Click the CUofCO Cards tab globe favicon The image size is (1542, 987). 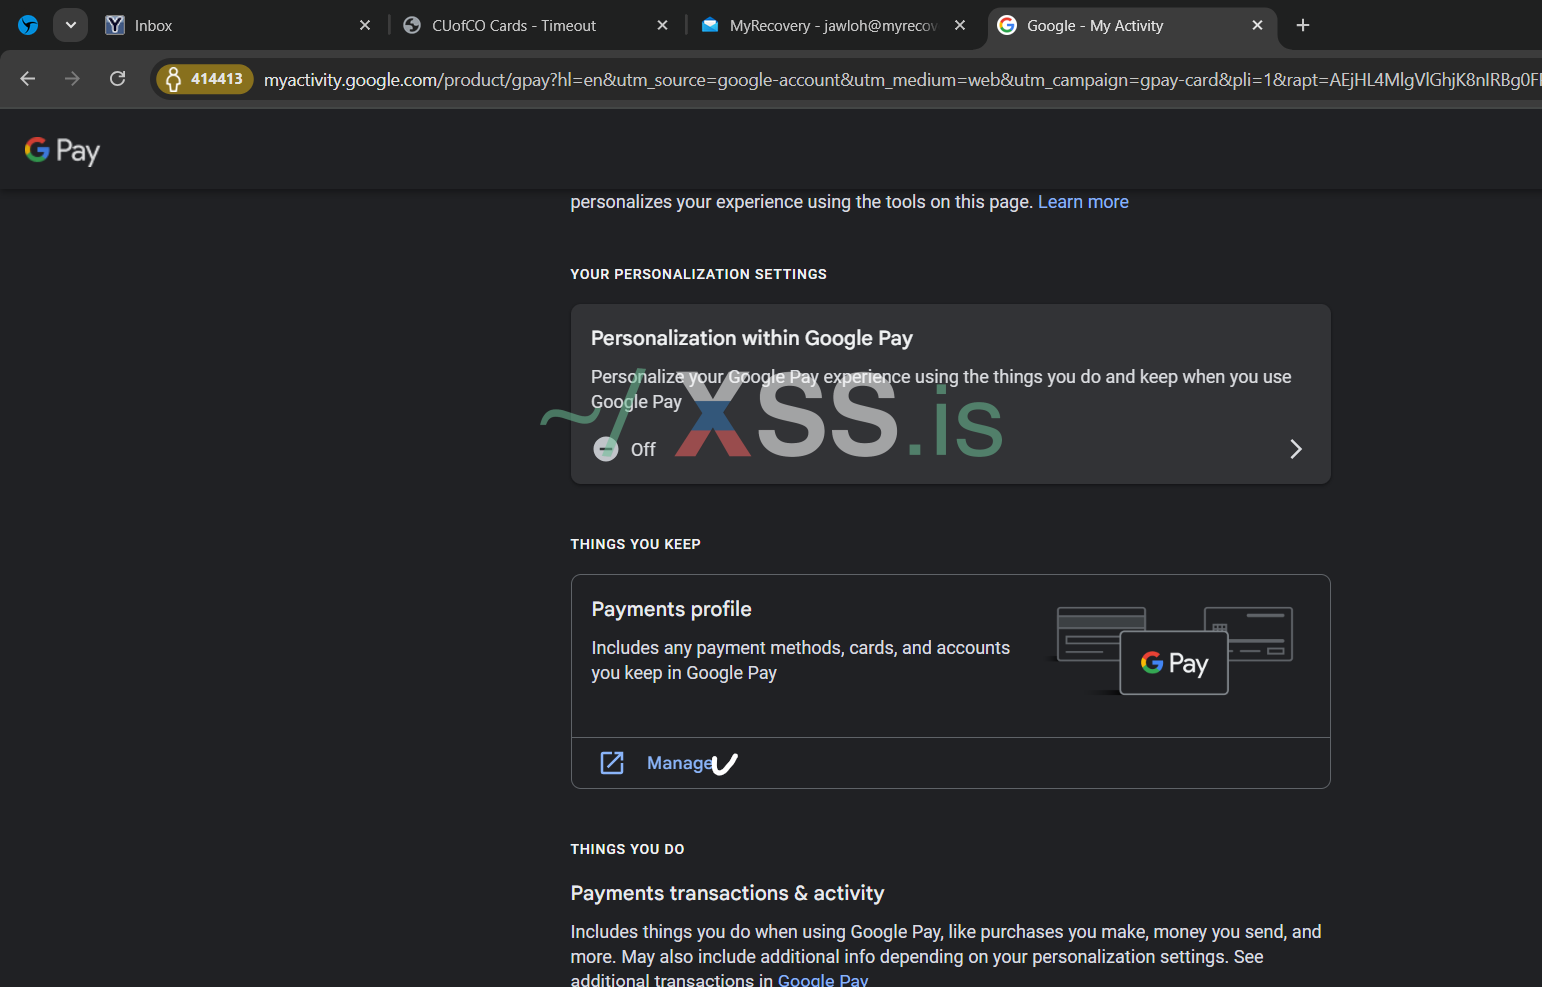point(412,25)
